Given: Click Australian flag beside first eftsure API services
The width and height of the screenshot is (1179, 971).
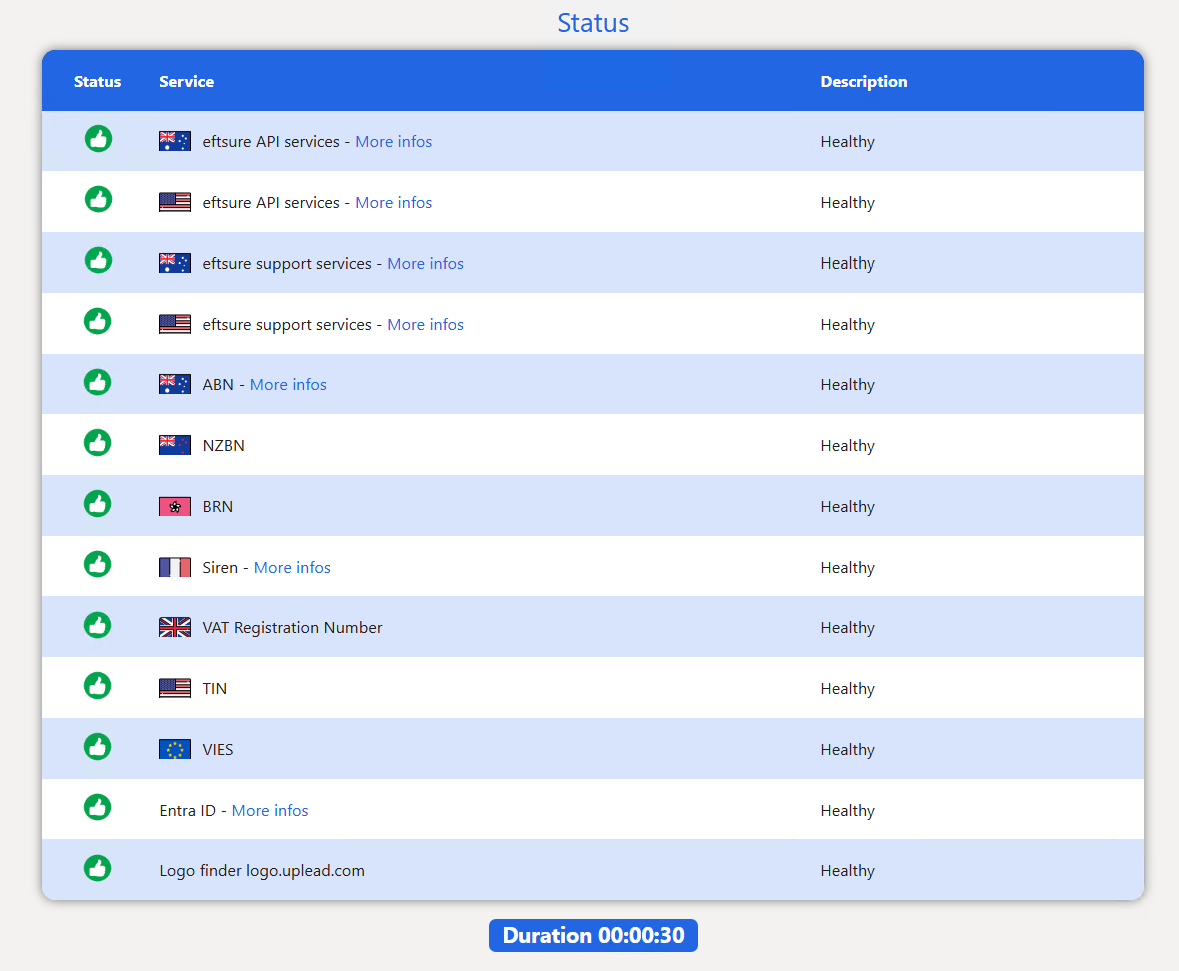Looking at the screenshot, I should 174,141.
